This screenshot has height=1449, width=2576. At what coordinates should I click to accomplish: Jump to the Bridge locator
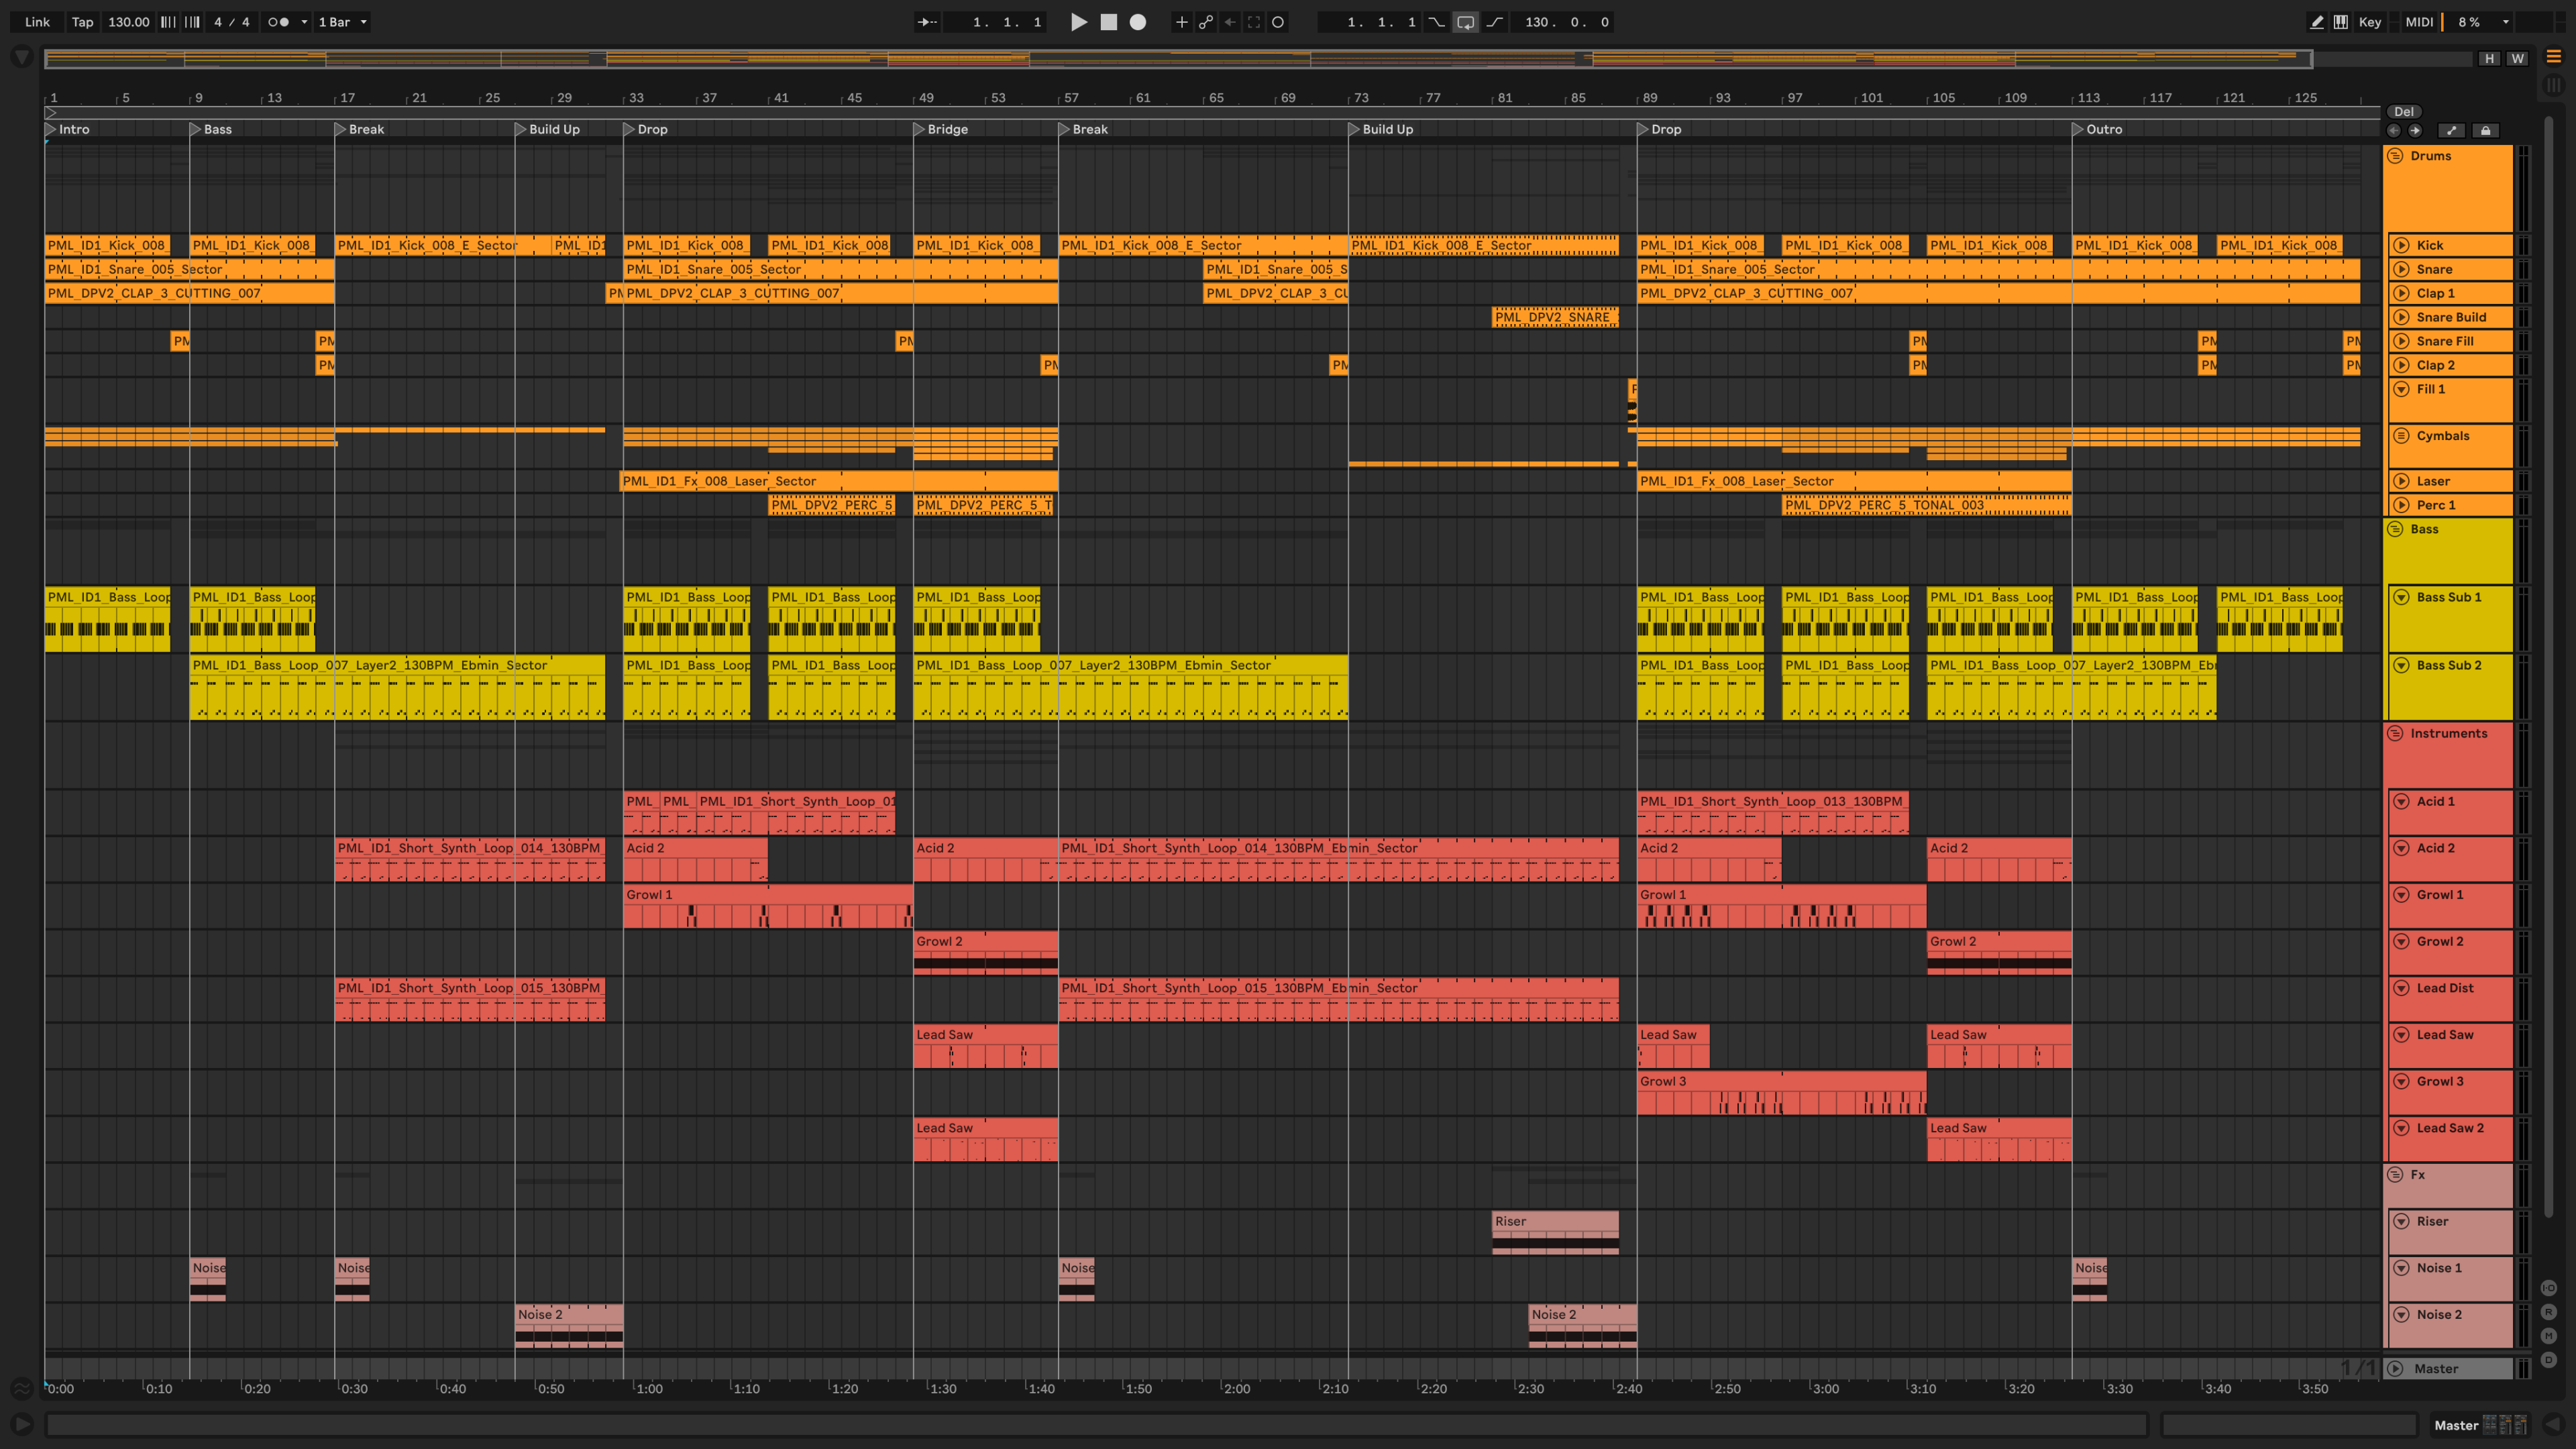click(x=940, y=129)
